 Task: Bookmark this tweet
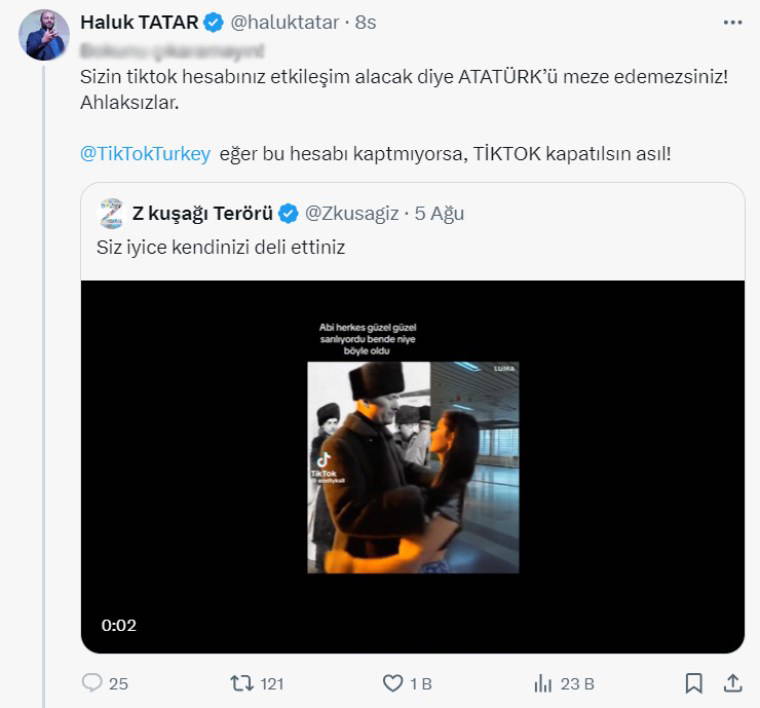click(693, 684)
